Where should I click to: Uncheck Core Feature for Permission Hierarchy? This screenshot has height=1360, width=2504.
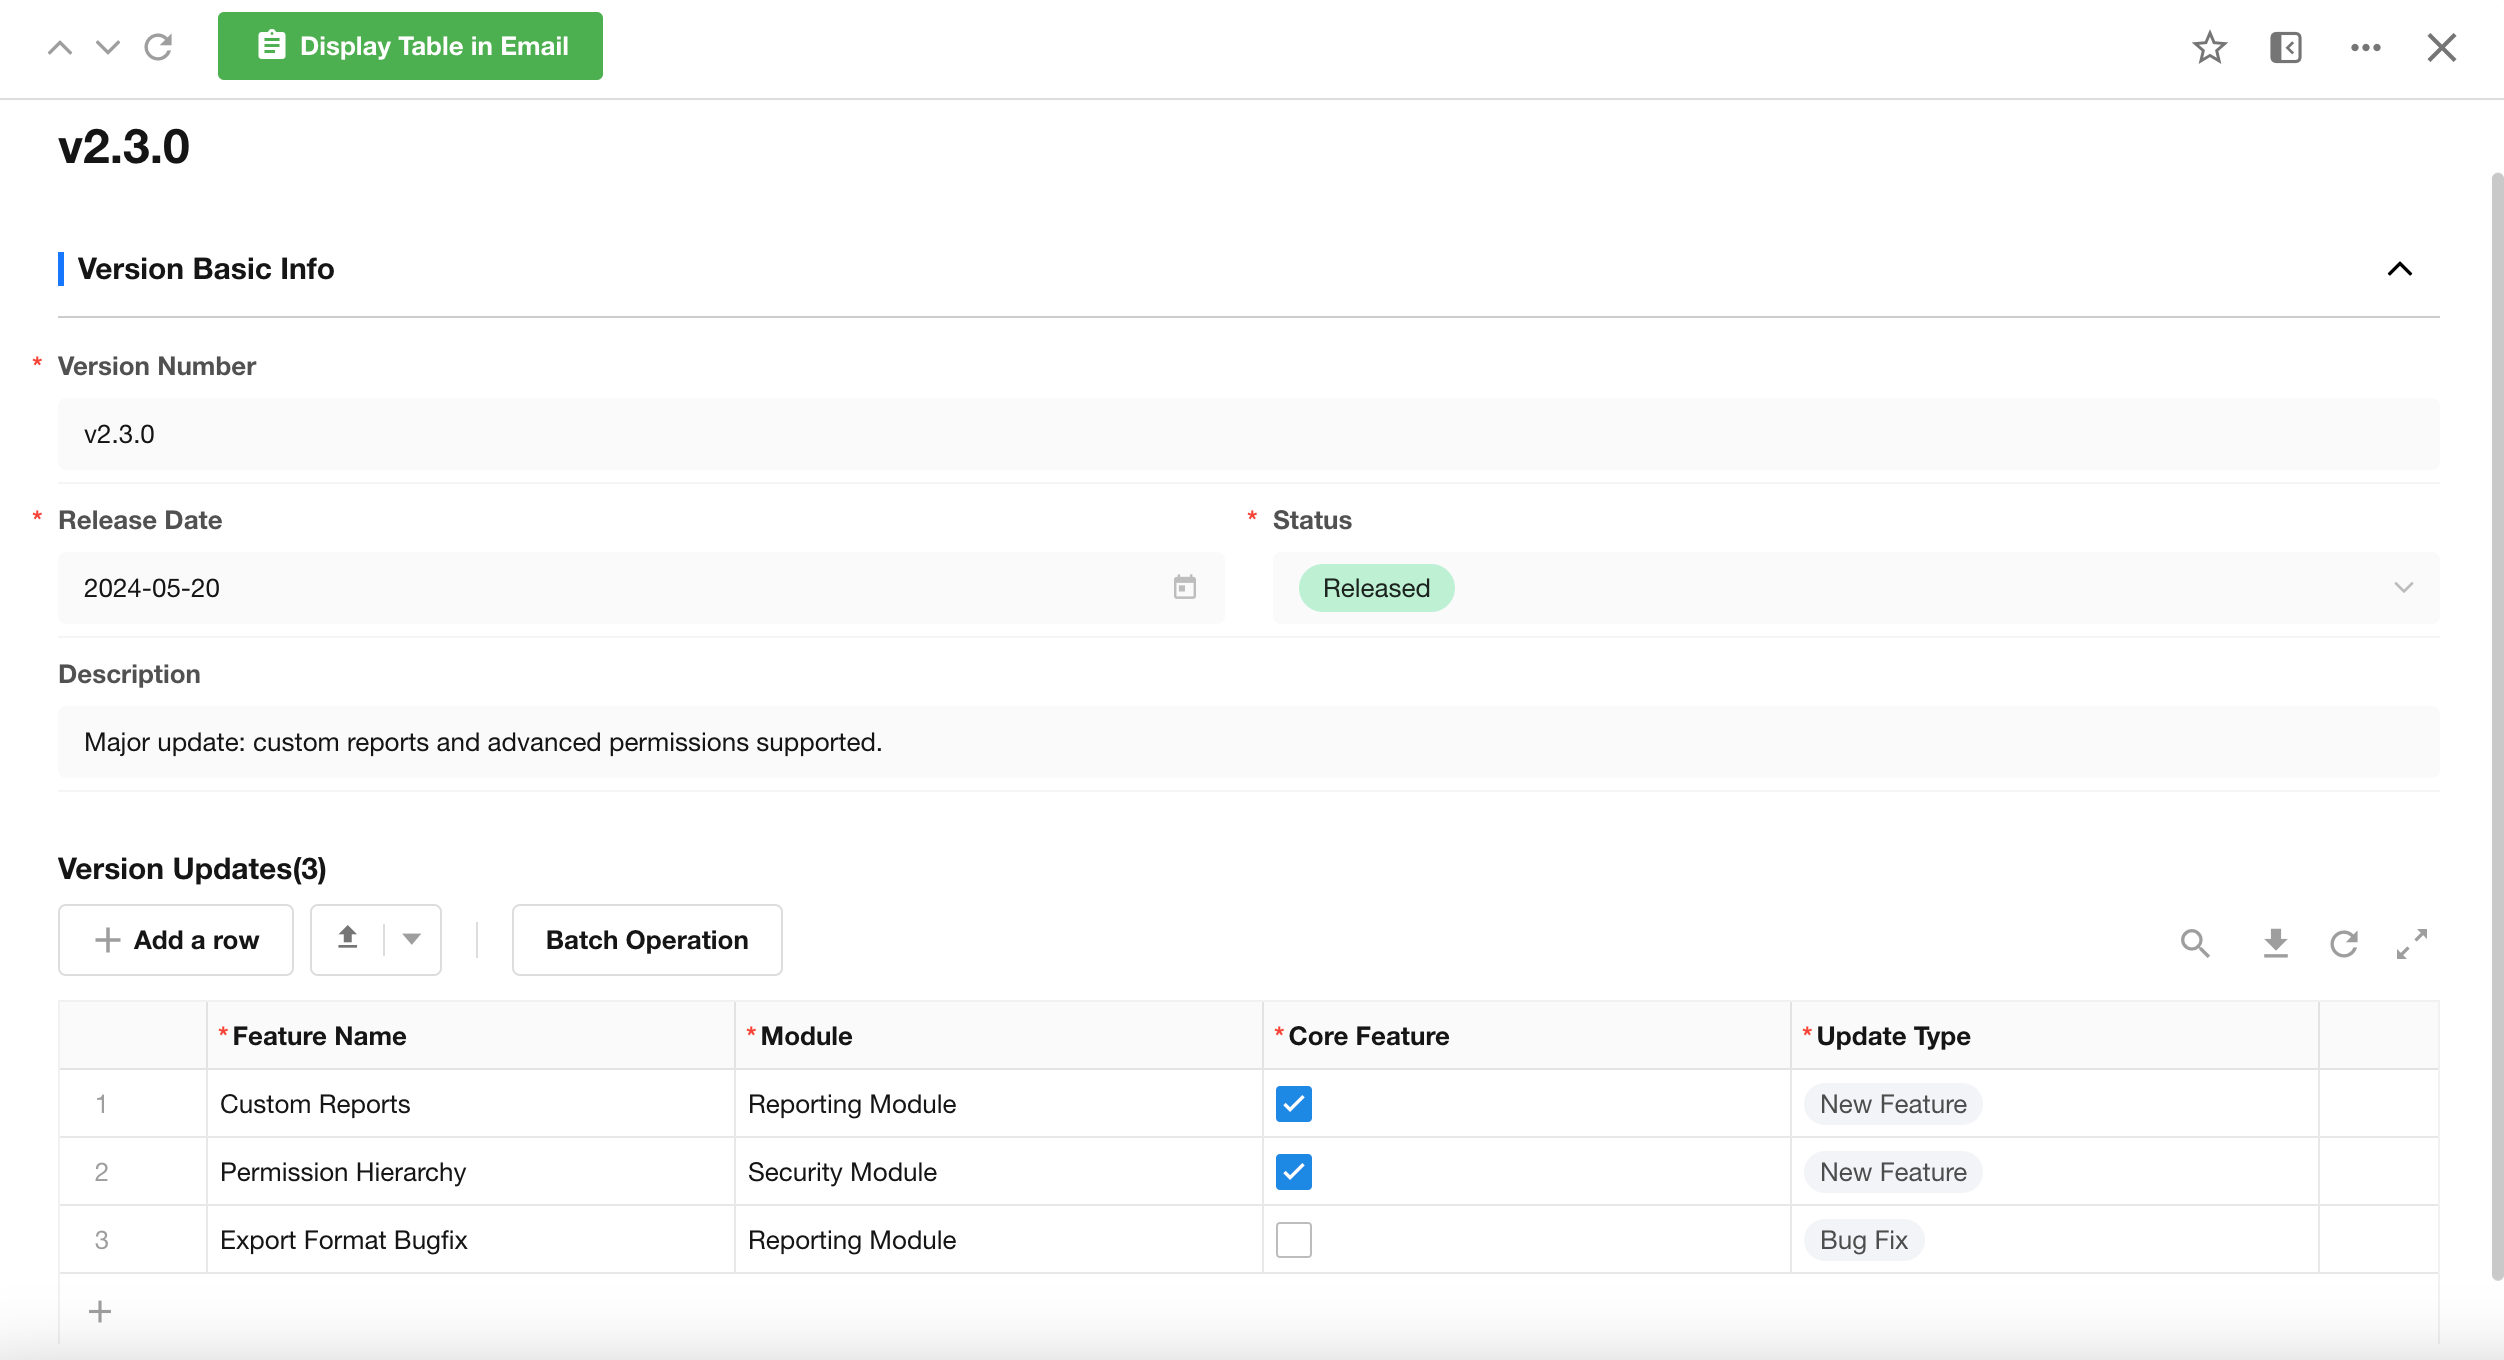[x=1293, y=1172]
